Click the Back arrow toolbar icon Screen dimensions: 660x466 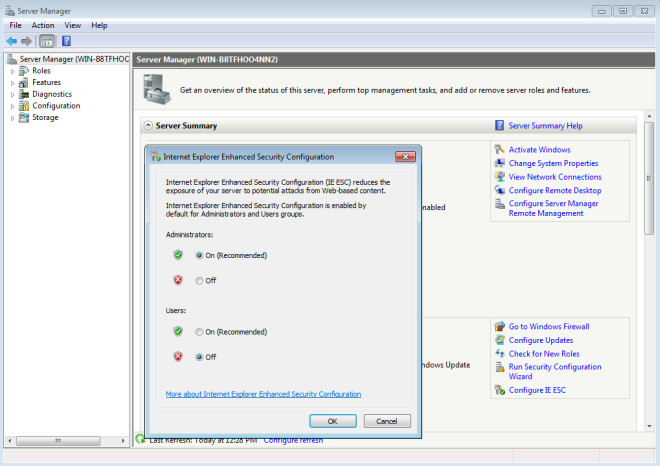12,41
